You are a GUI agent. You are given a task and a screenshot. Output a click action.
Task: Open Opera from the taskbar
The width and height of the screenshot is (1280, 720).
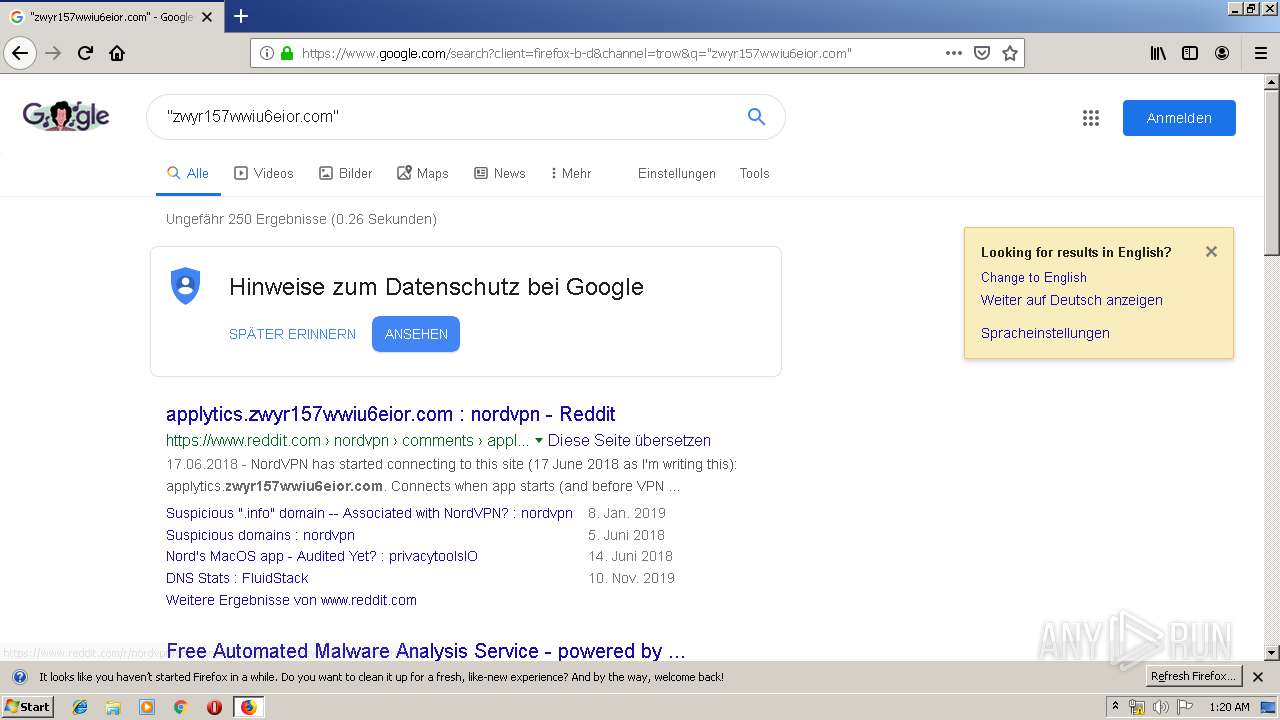(x=214, y=707)
